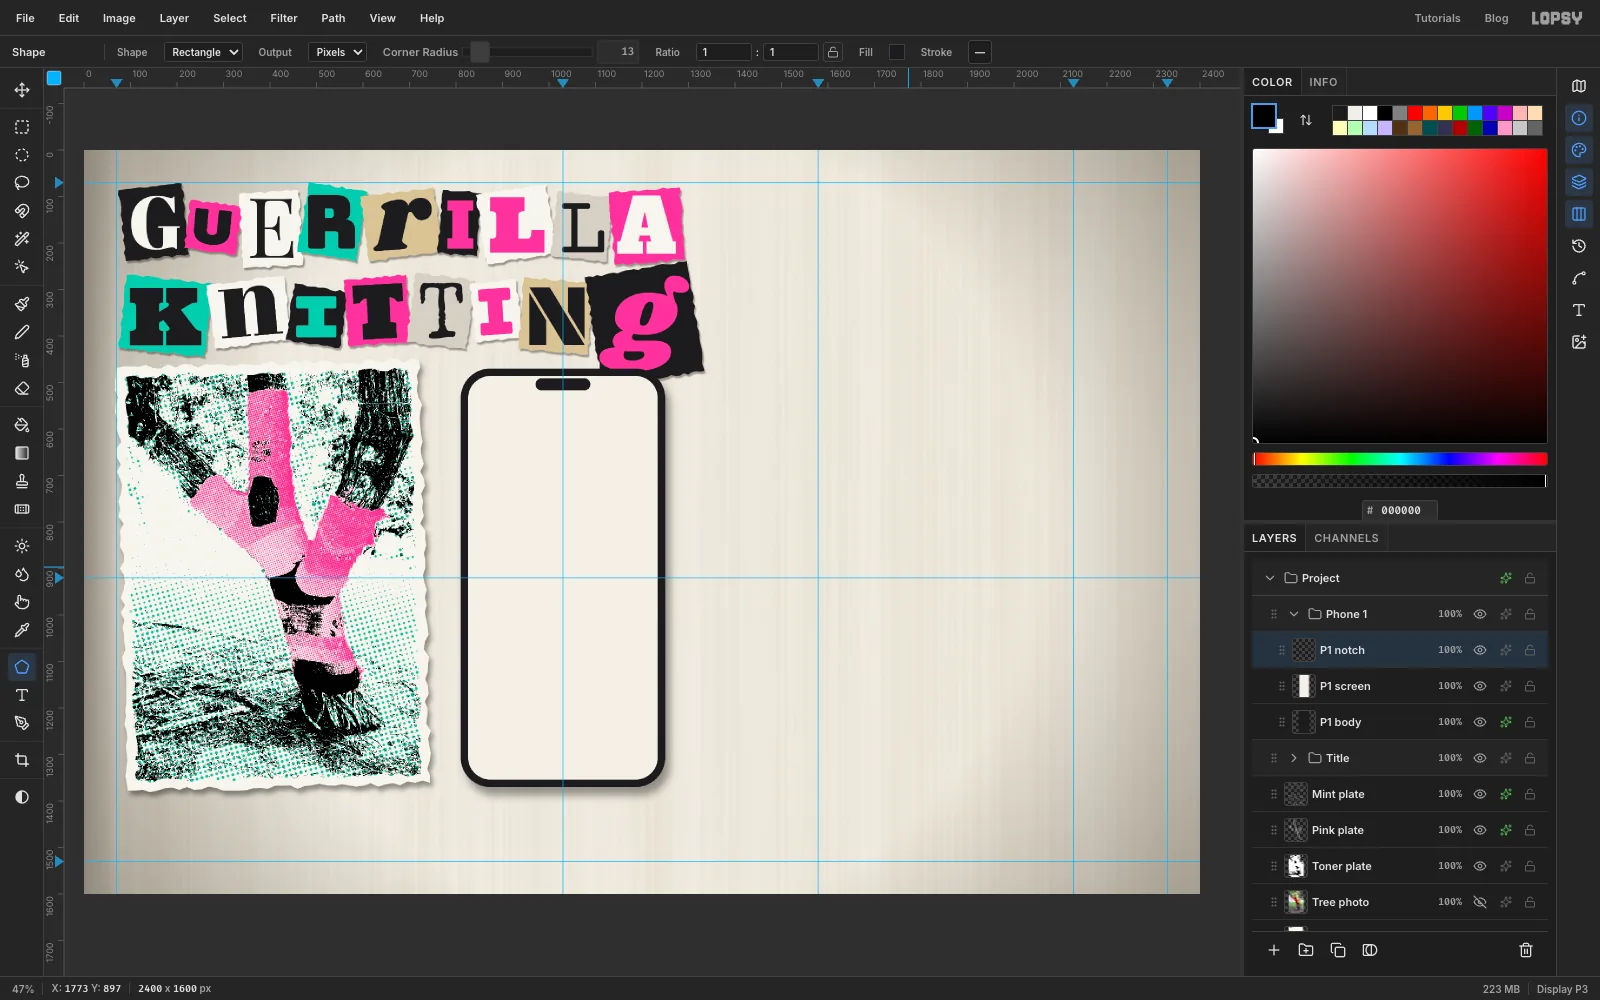The height and width of the screenshot is (1000, 1600).
Task: Select the Crop tool
Action: coord(22,760)
